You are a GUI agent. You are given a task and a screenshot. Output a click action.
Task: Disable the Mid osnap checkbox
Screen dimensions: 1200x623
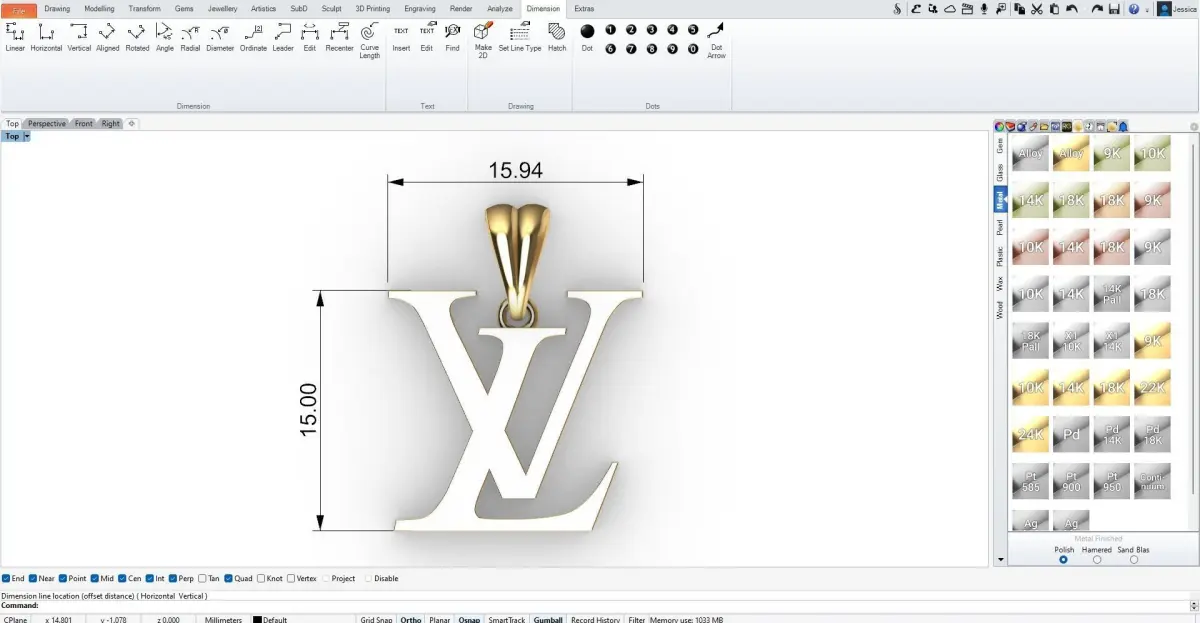[x=95, y=578]
